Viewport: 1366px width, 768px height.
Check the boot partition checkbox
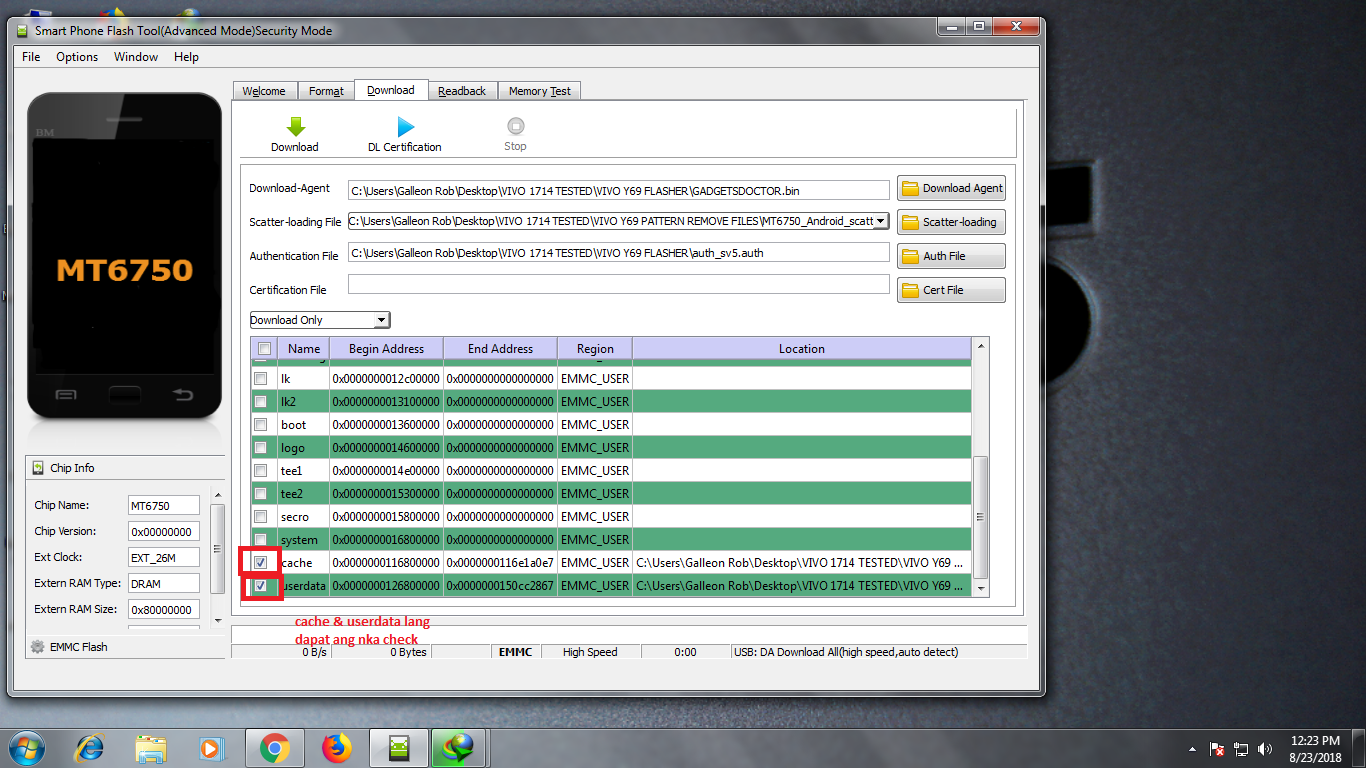coord(260,425)
